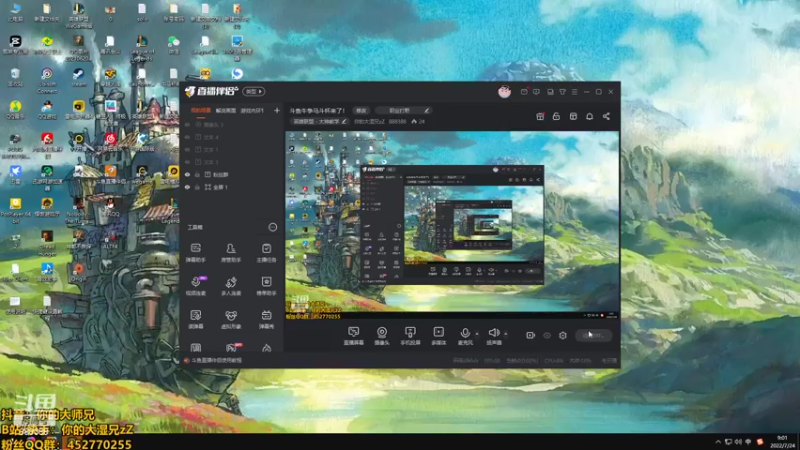Open the mode pill next to the logo
Image resolution: width=800 pixels, height=450 pixels.
click(x=254, y=91)
